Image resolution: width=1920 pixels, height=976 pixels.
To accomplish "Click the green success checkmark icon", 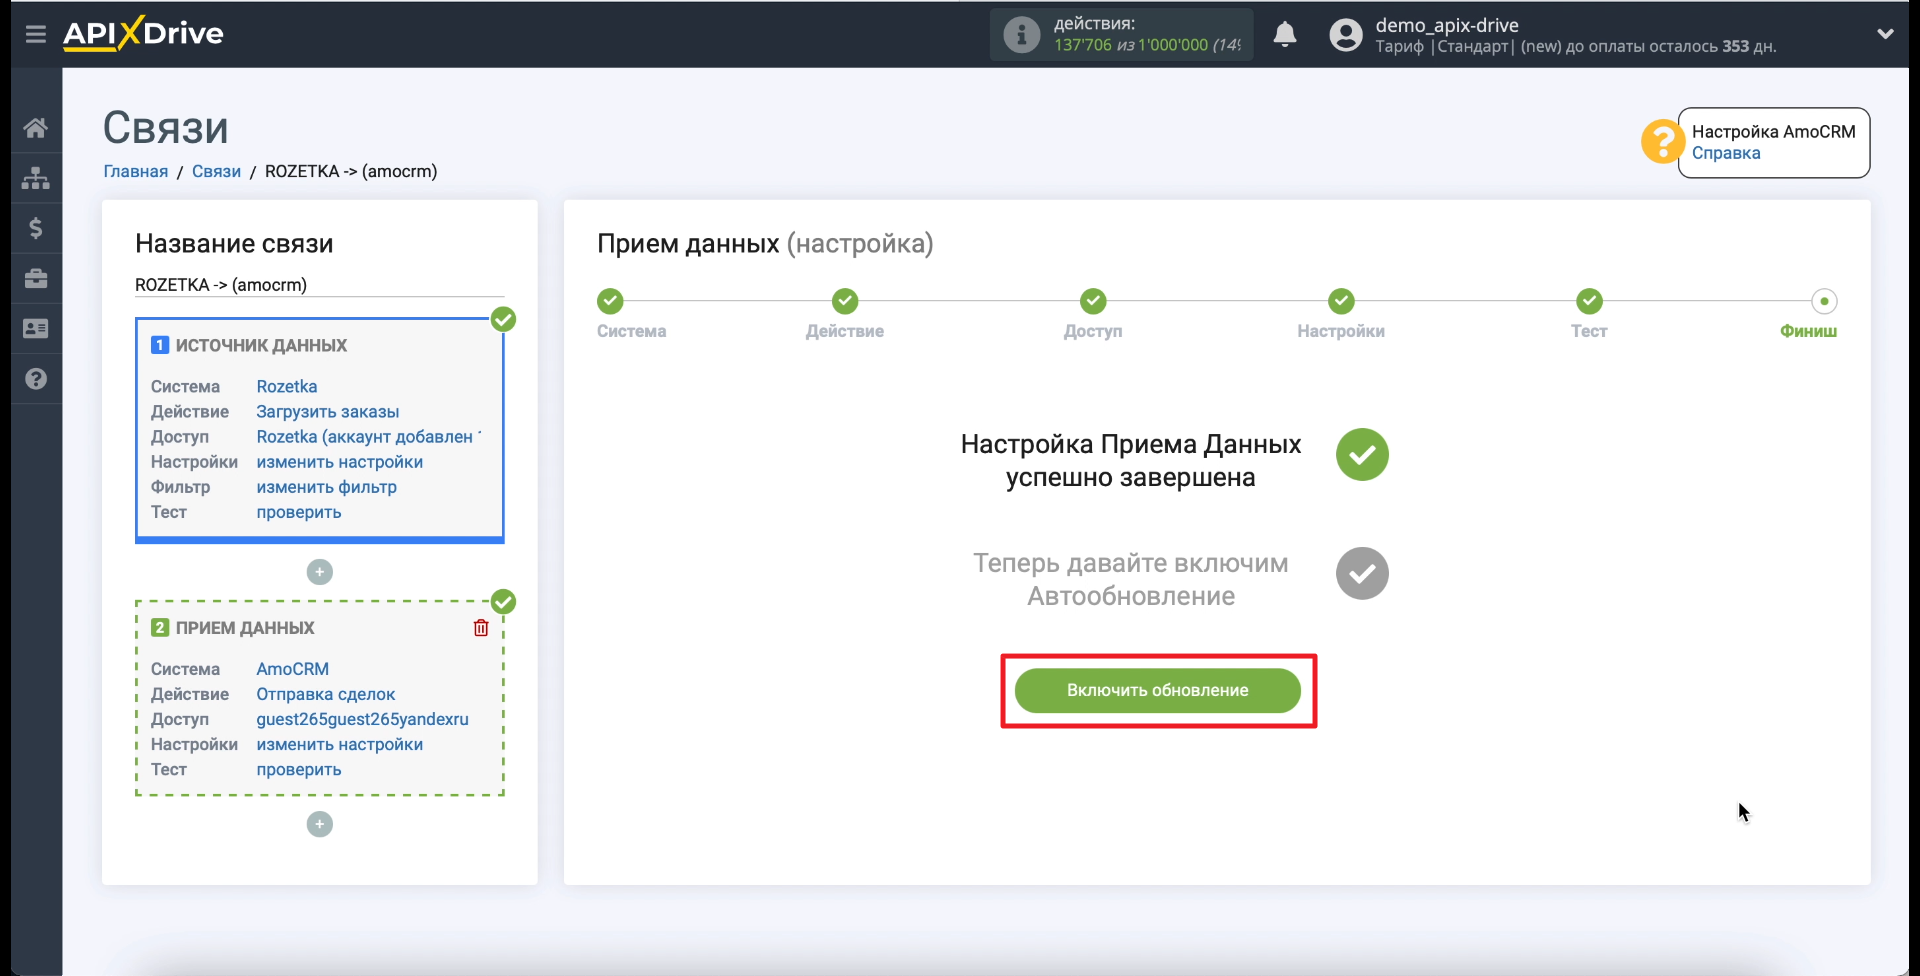I will click(x=1362, y=455).
